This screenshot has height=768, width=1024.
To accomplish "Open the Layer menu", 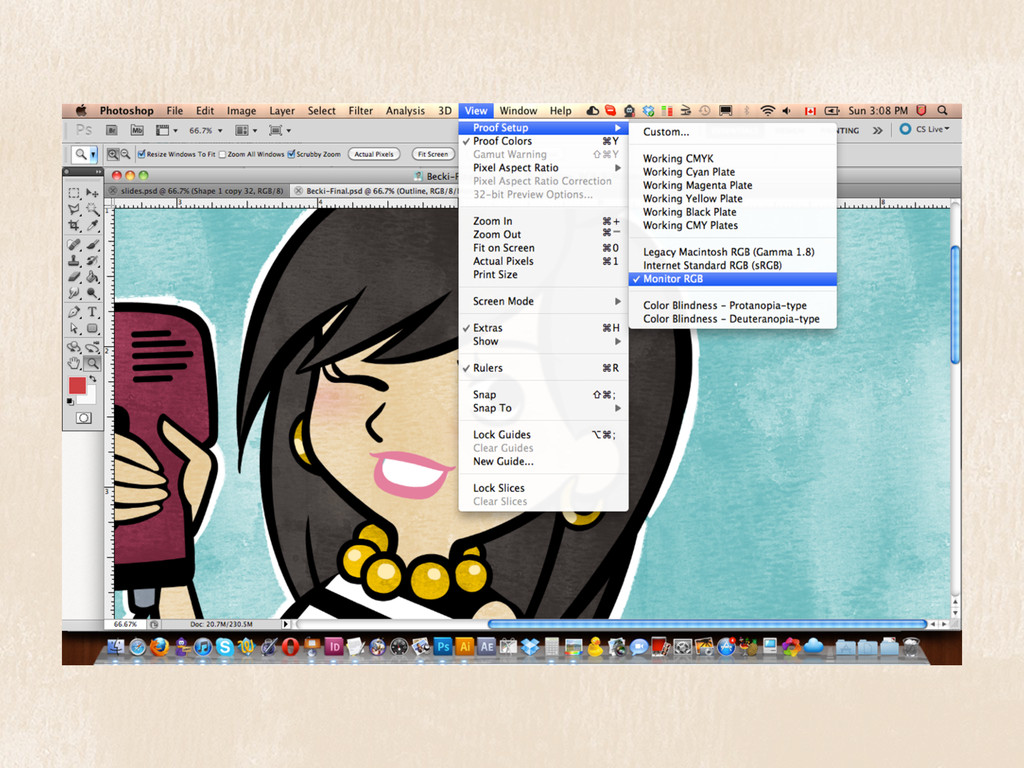I will [282, 110].
